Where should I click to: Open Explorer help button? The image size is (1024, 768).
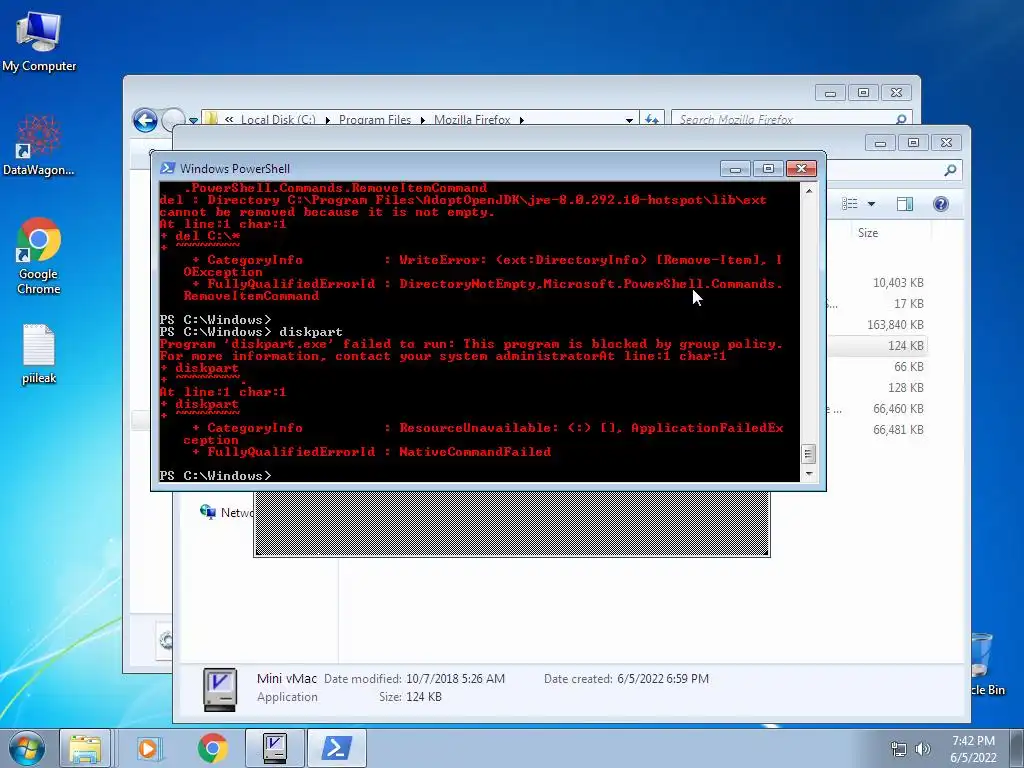click(x=940, y=204)
